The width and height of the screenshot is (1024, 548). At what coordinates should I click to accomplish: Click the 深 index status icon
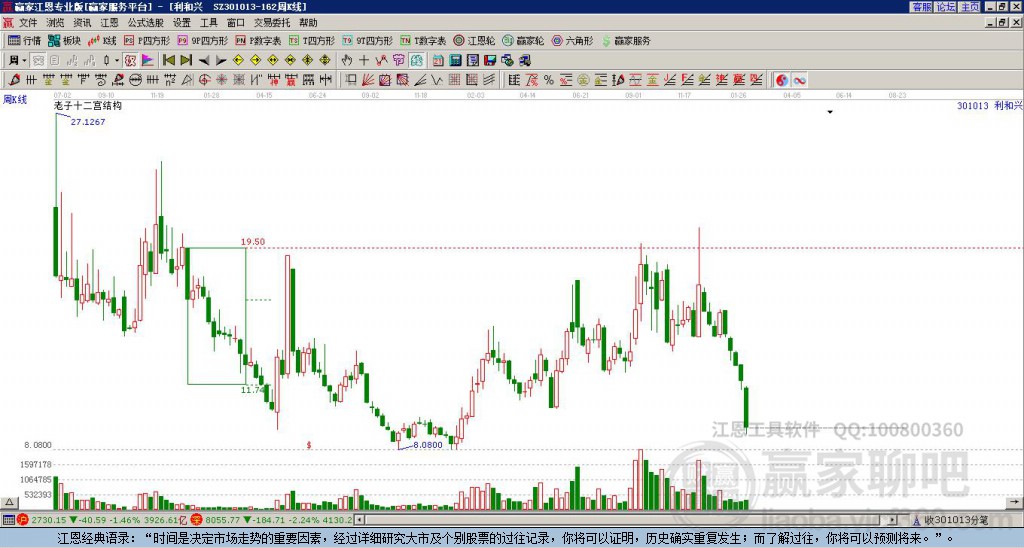(195, 520)
